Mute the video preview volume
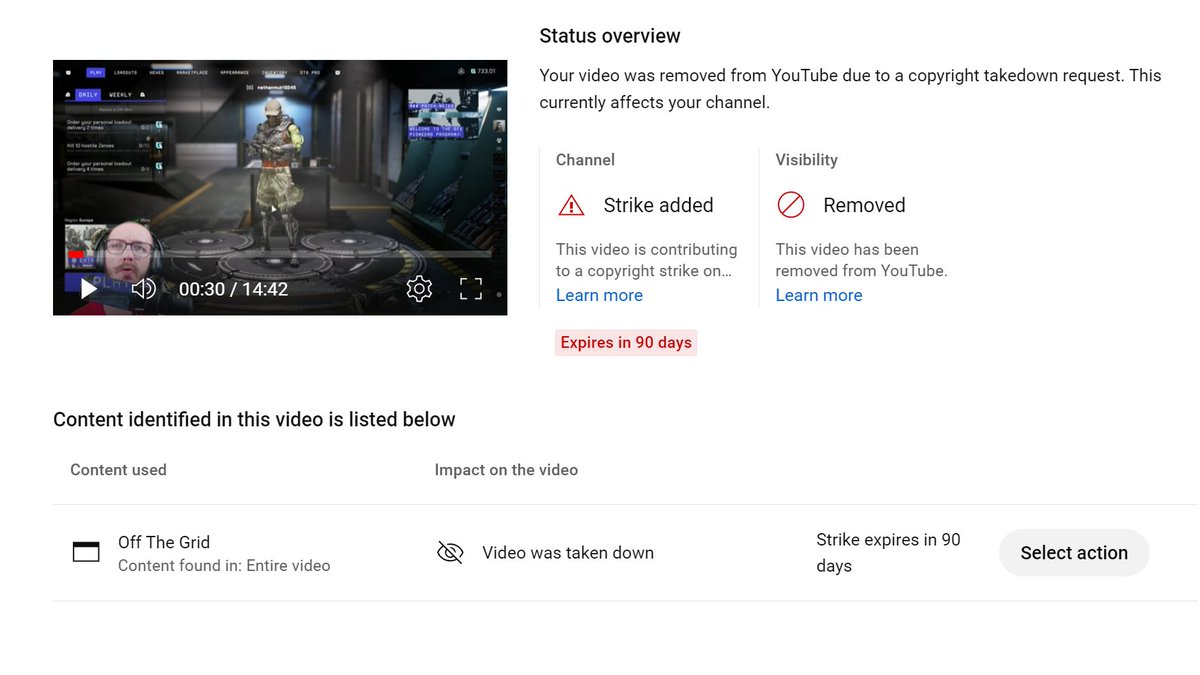Viewport: 1200px width, 675px height. click(144, 289)
